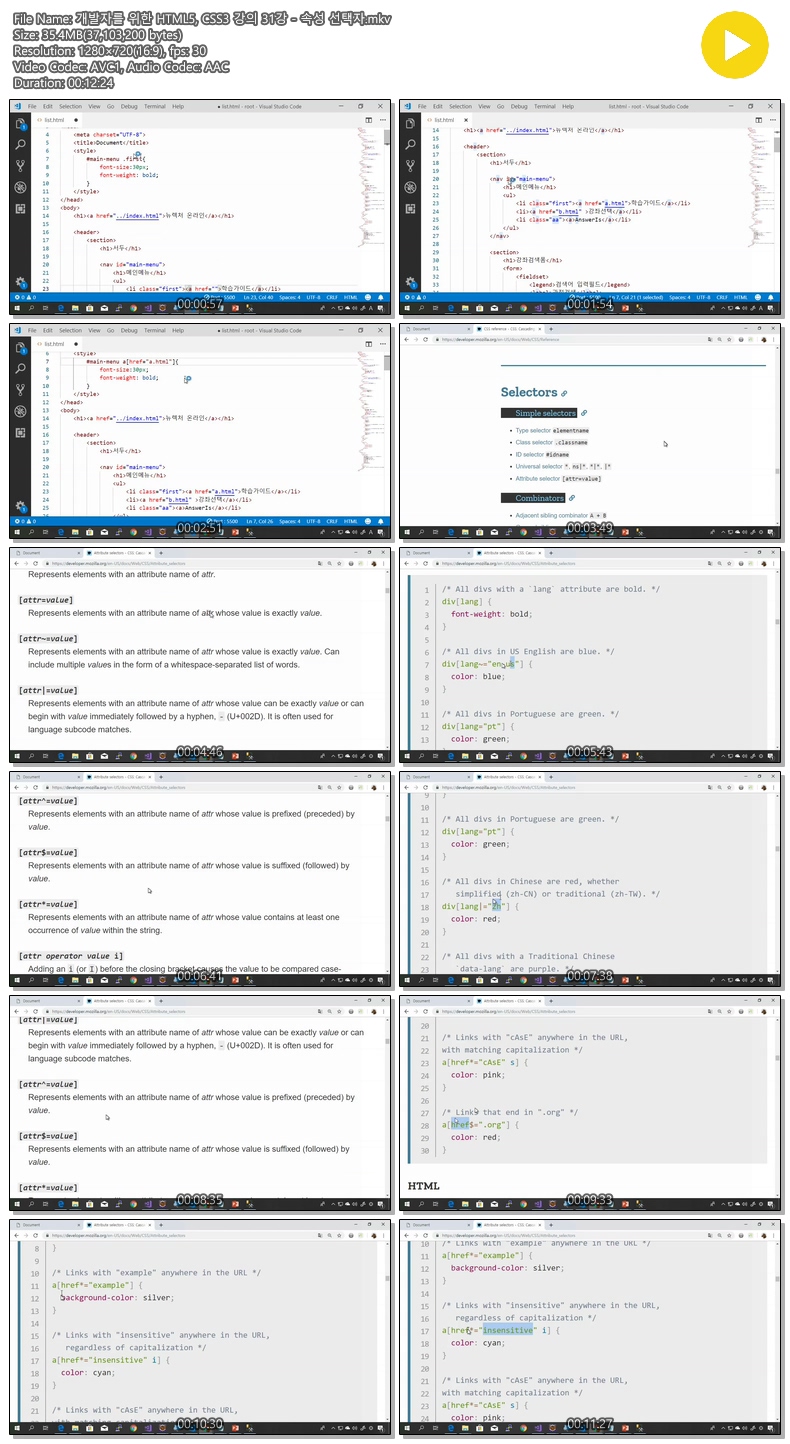Click the "Type selector" link
The width and height of the screenshot is (790, 1444).
coord(533,431)
